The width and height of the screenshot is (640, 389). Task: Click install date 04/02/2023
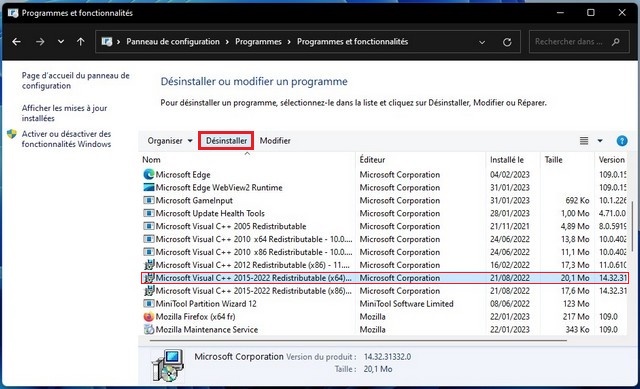510,175
